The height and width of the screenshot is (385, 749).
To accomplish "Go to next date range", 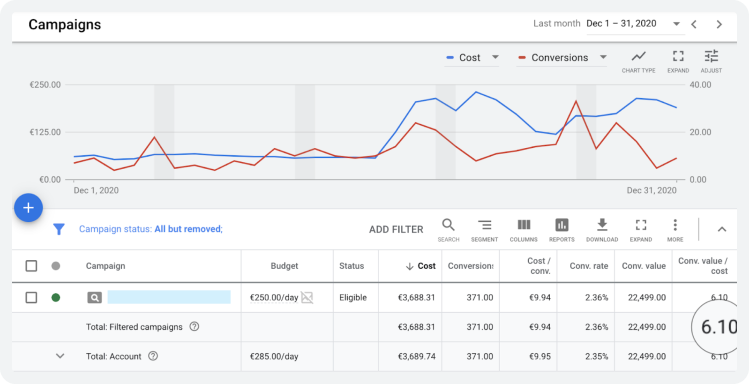I will click(x=719, y=24).
